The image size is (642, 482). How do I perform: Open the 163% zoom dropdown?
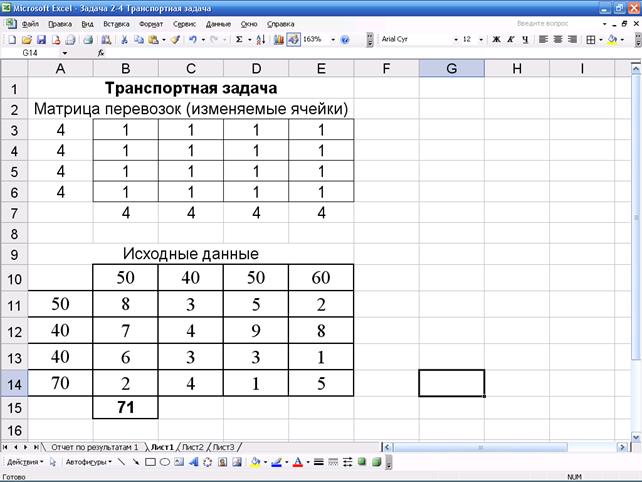click(333, 40)
